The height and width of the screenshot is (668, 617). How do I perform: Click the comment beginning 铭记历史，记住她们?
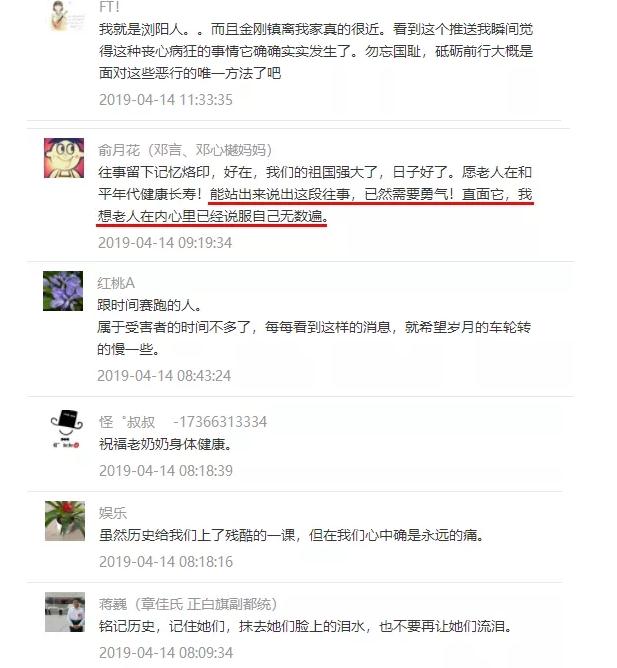tap(306, 627)
